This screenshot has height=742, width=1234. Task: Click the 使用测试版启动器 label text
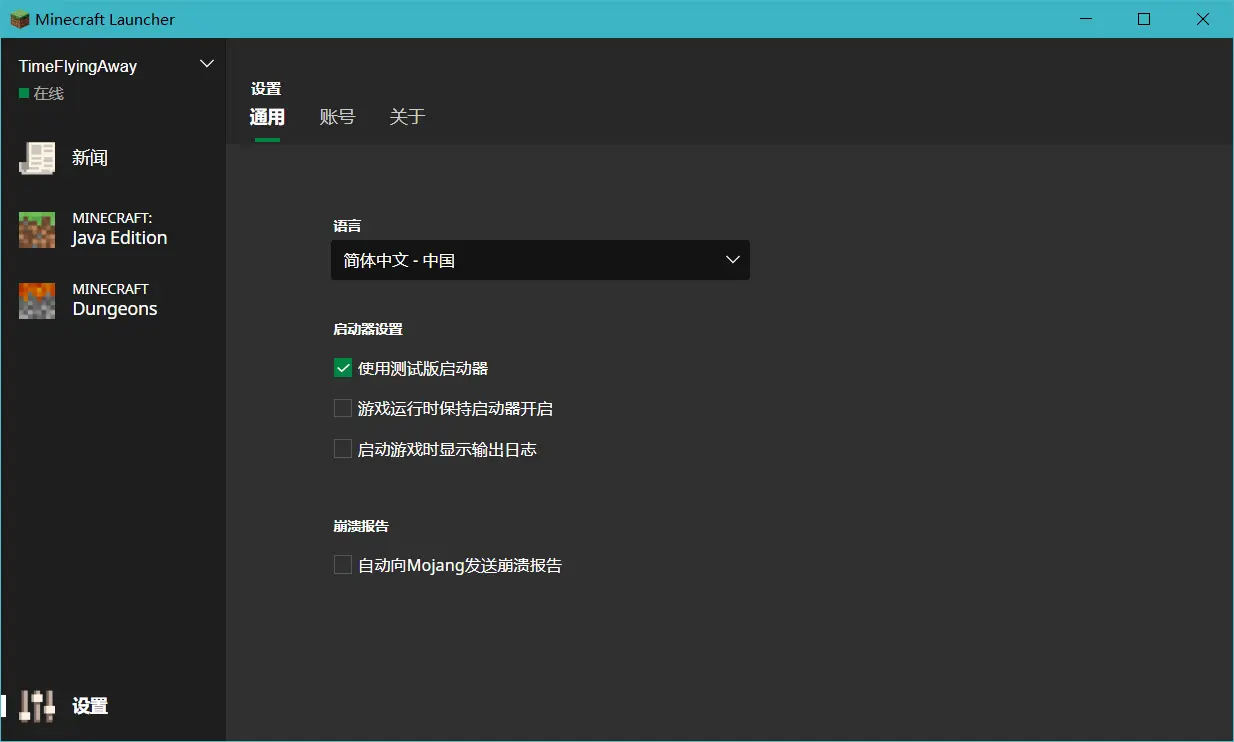423,368
